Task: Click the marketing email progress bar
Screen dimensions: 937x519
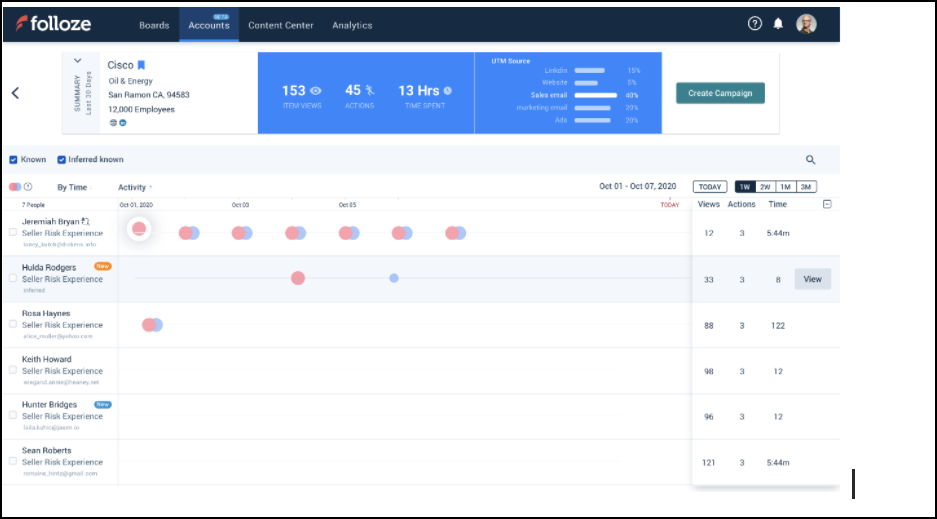Action: 592,108
